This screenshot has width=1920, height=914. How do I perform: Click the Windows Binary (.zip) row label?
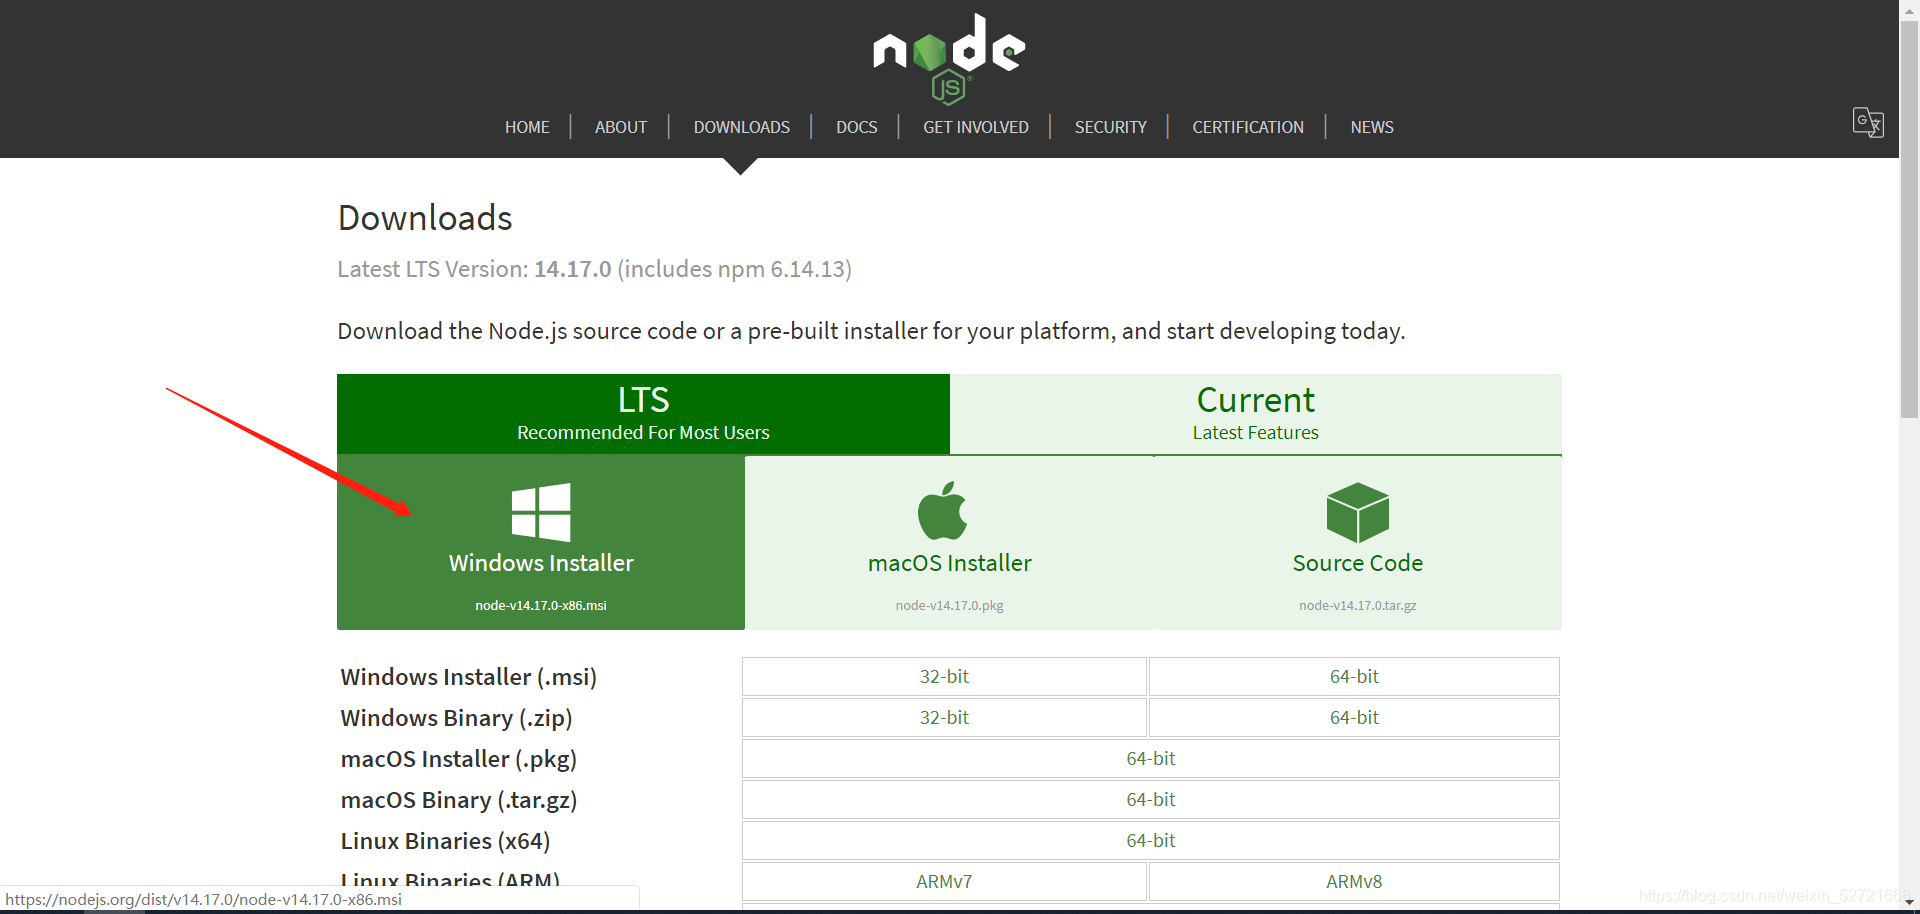tap(456, 718)
